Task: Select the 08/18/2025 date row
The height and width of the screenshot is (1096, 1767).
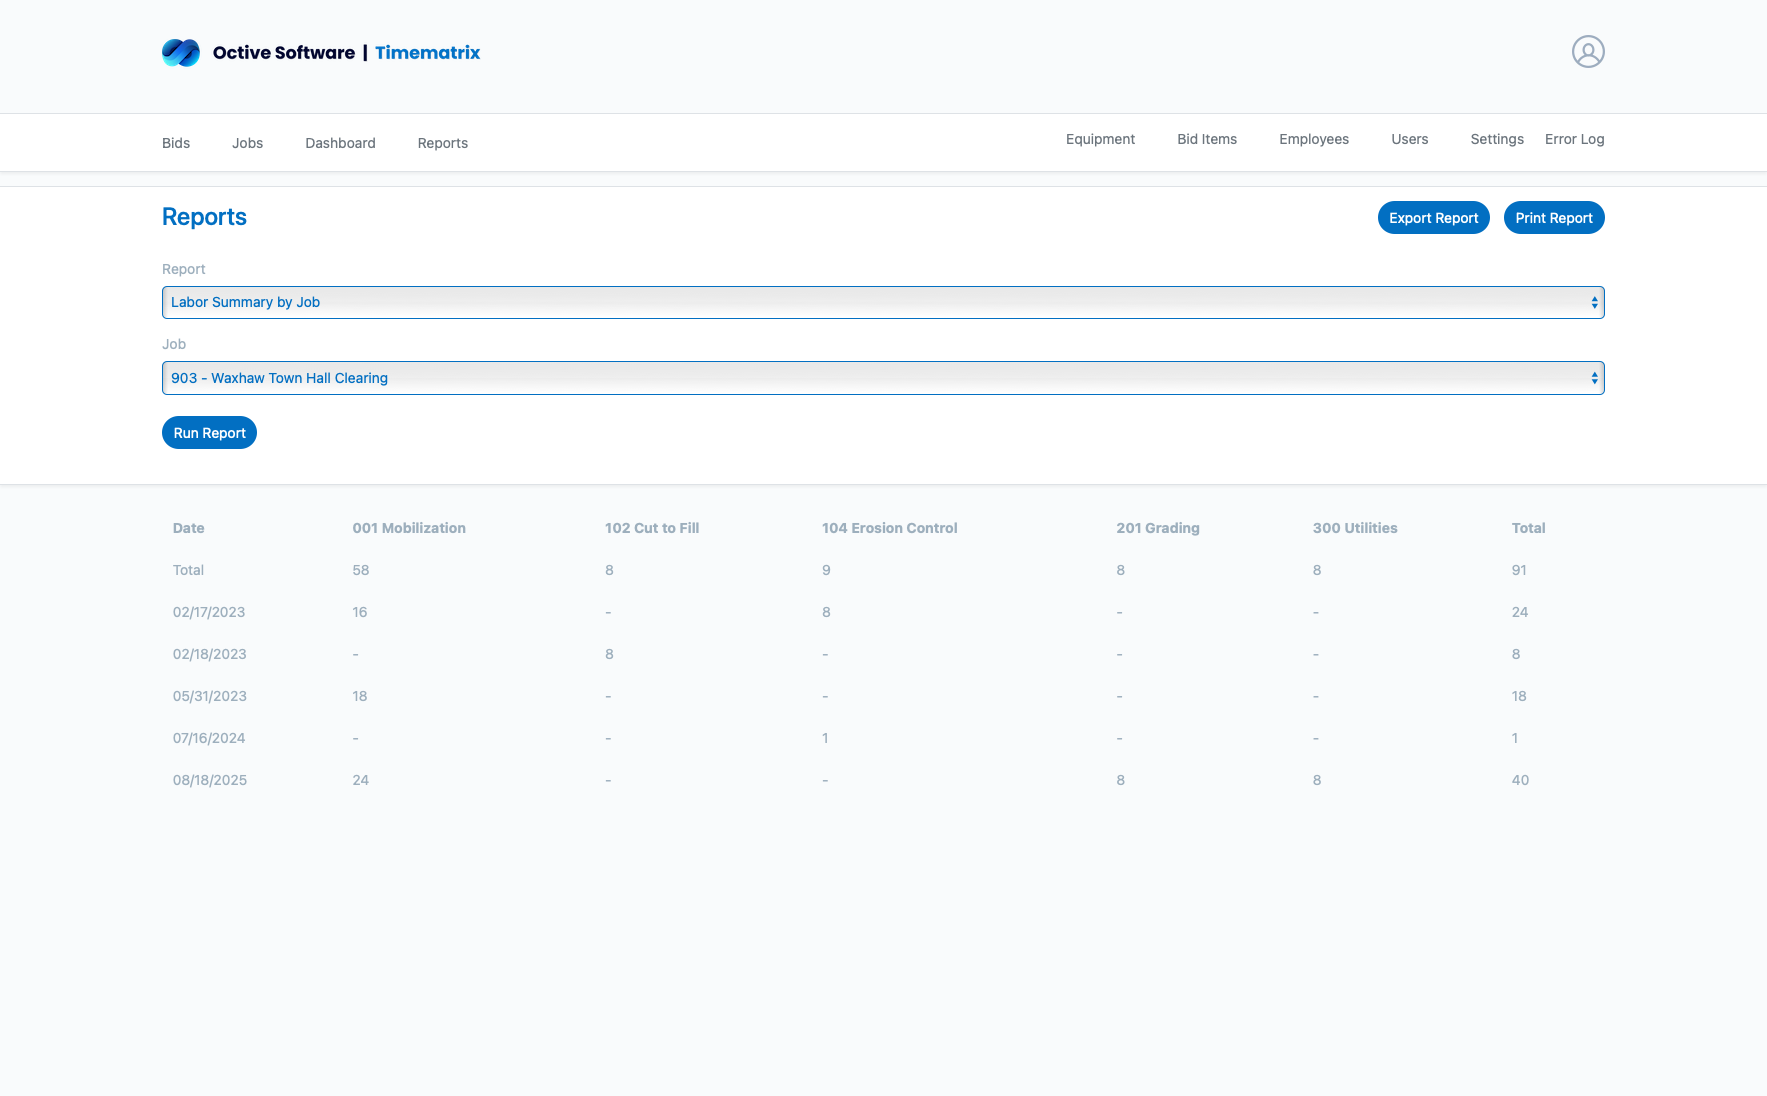Action: (x=210, y=780)
